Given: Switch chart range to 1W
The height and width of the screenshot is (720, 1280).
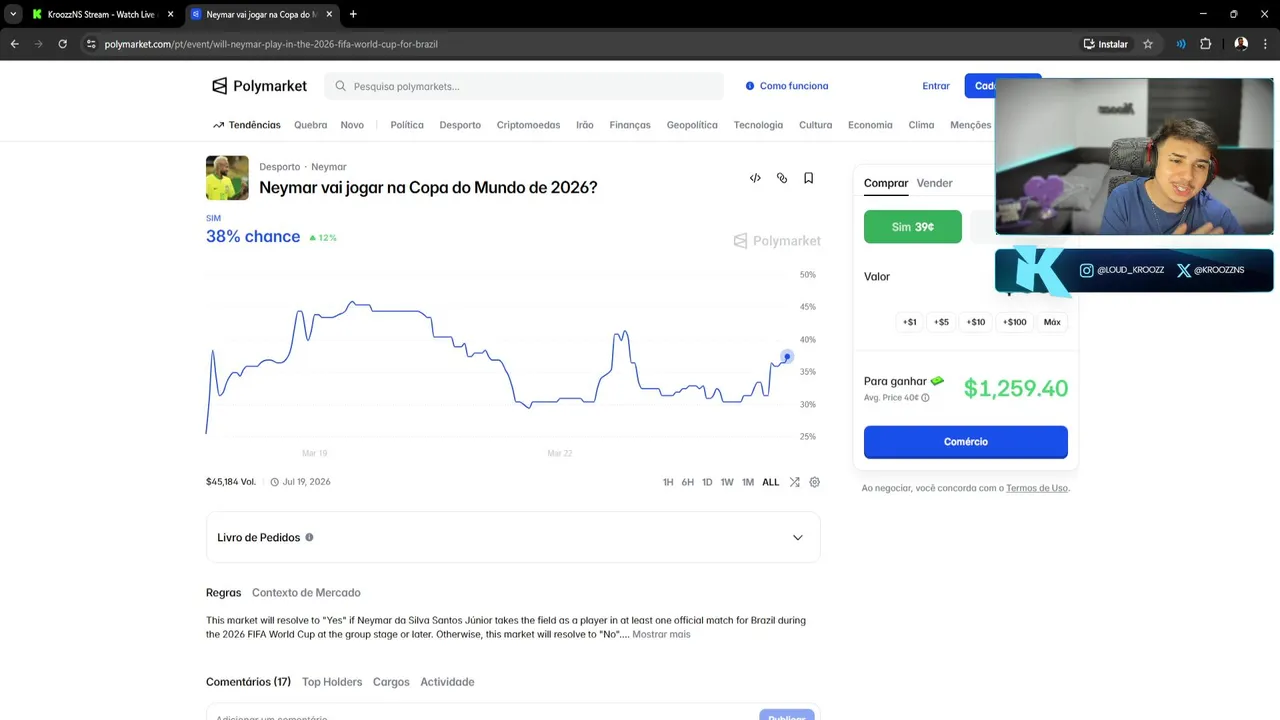Looking at the screenshot, I should point(727,482).
